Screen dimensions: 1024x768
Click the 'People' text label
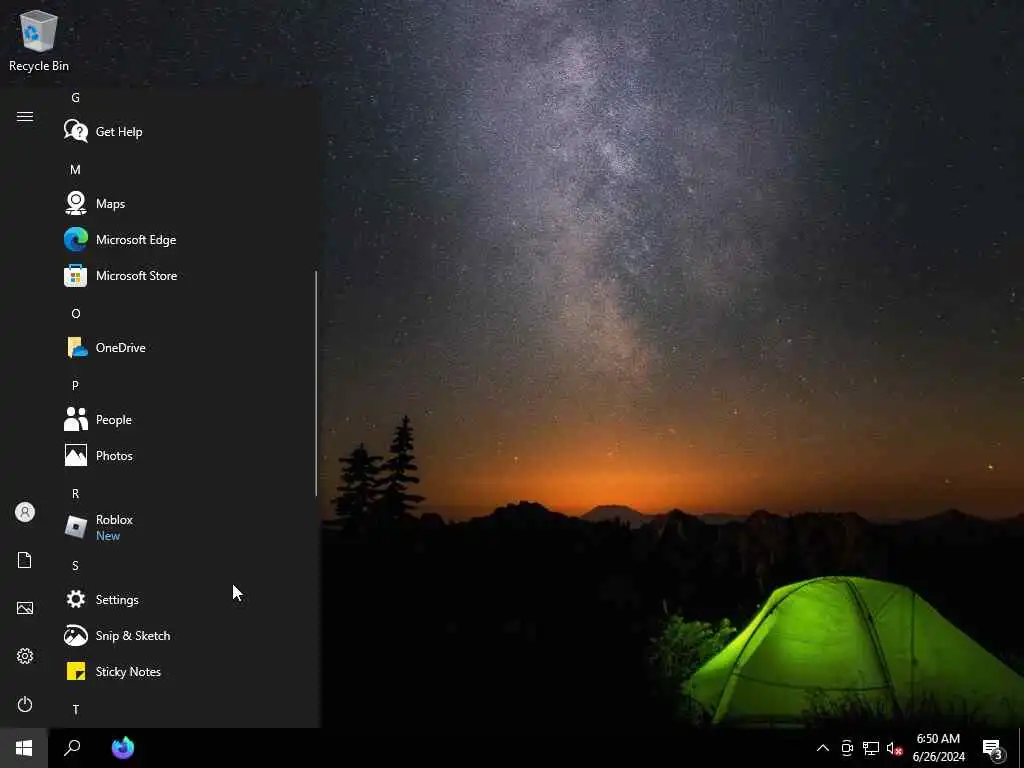coord(114,420)
